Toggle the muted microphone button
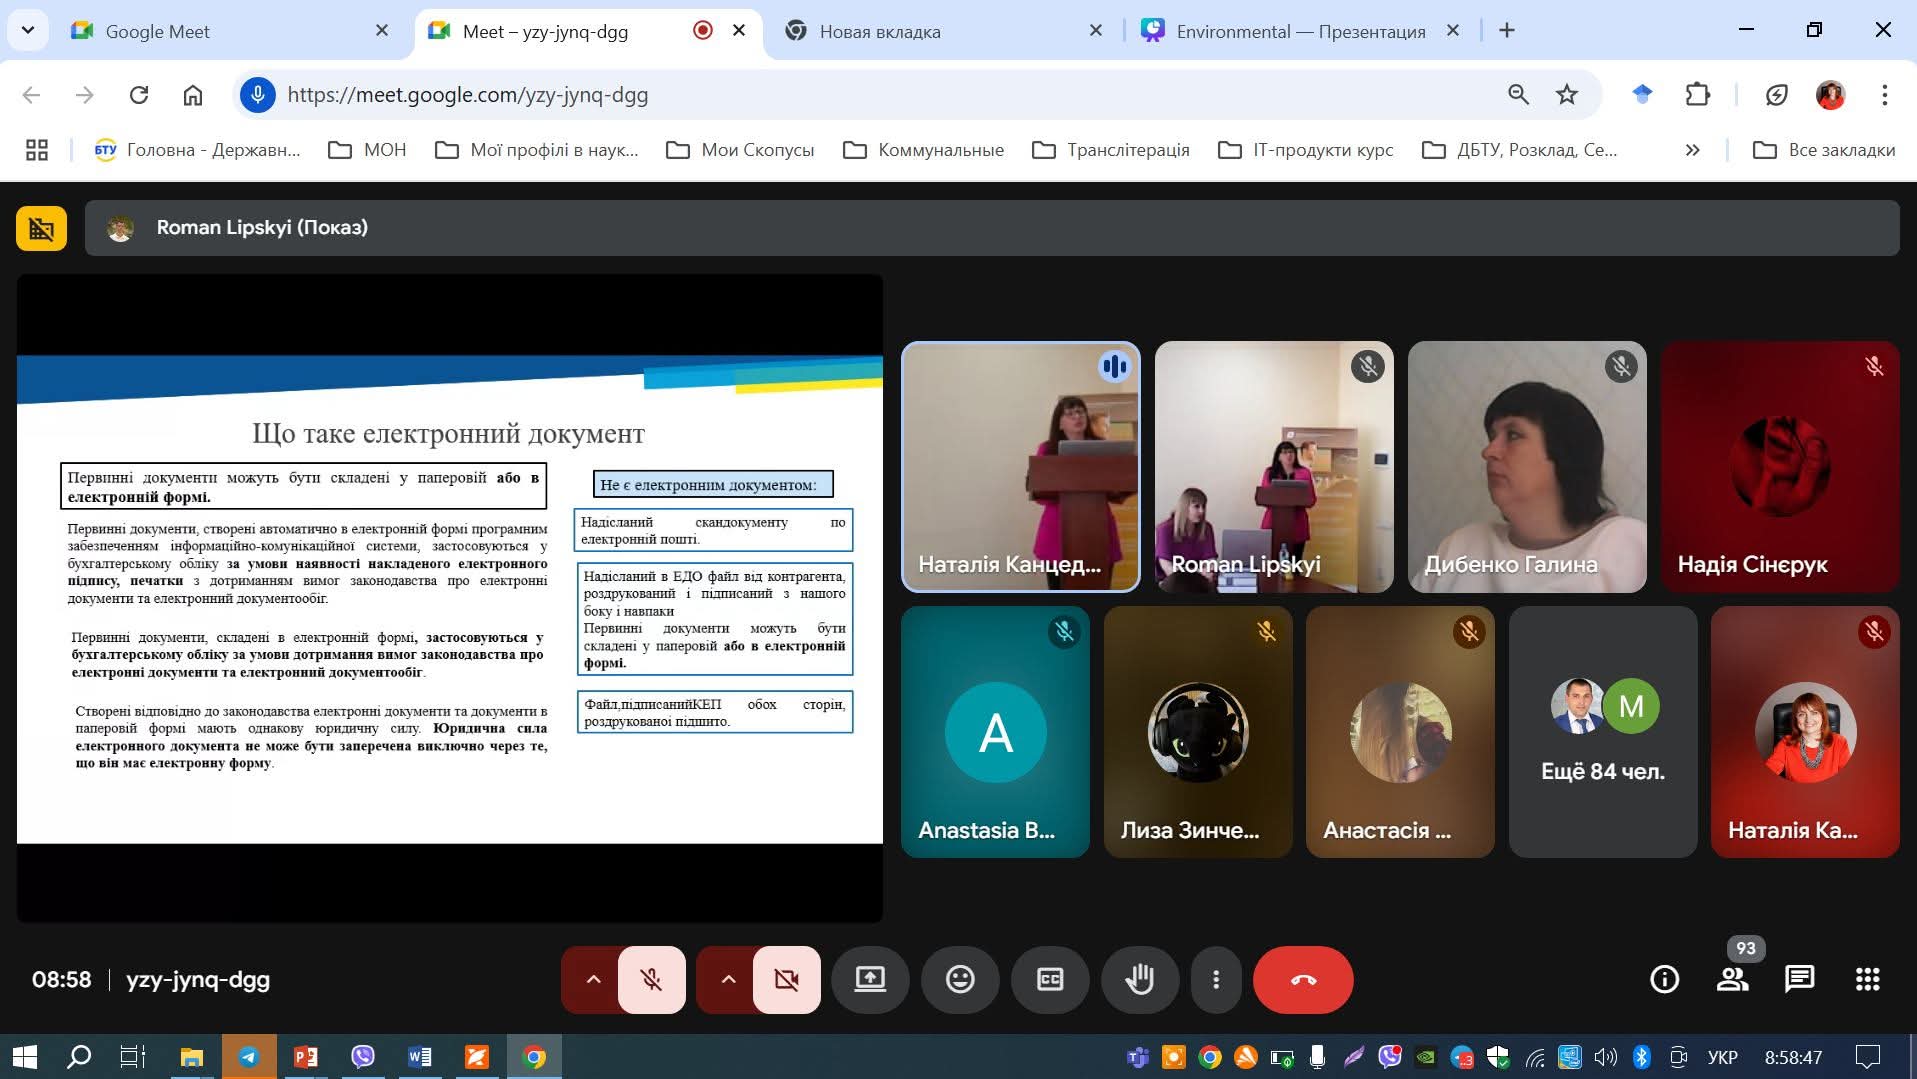1917x1079 pixels. pos(651,980)
